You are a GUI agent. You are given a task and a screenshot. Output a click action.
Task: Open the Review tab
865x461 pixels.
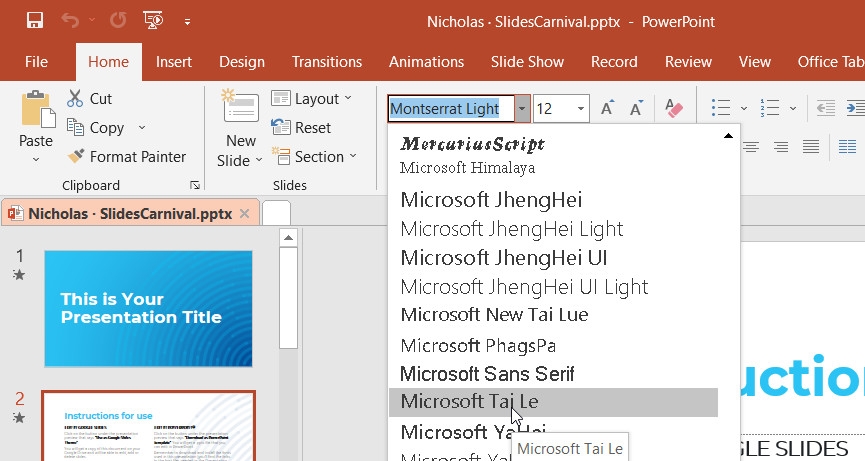(688, 62)
